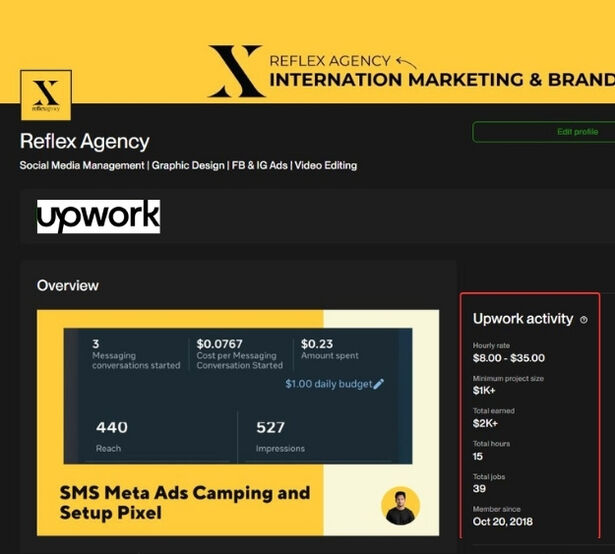Click the pencil icon beside daily budget
This screenshot has width=615, height=554.
(x=378, y=384)
